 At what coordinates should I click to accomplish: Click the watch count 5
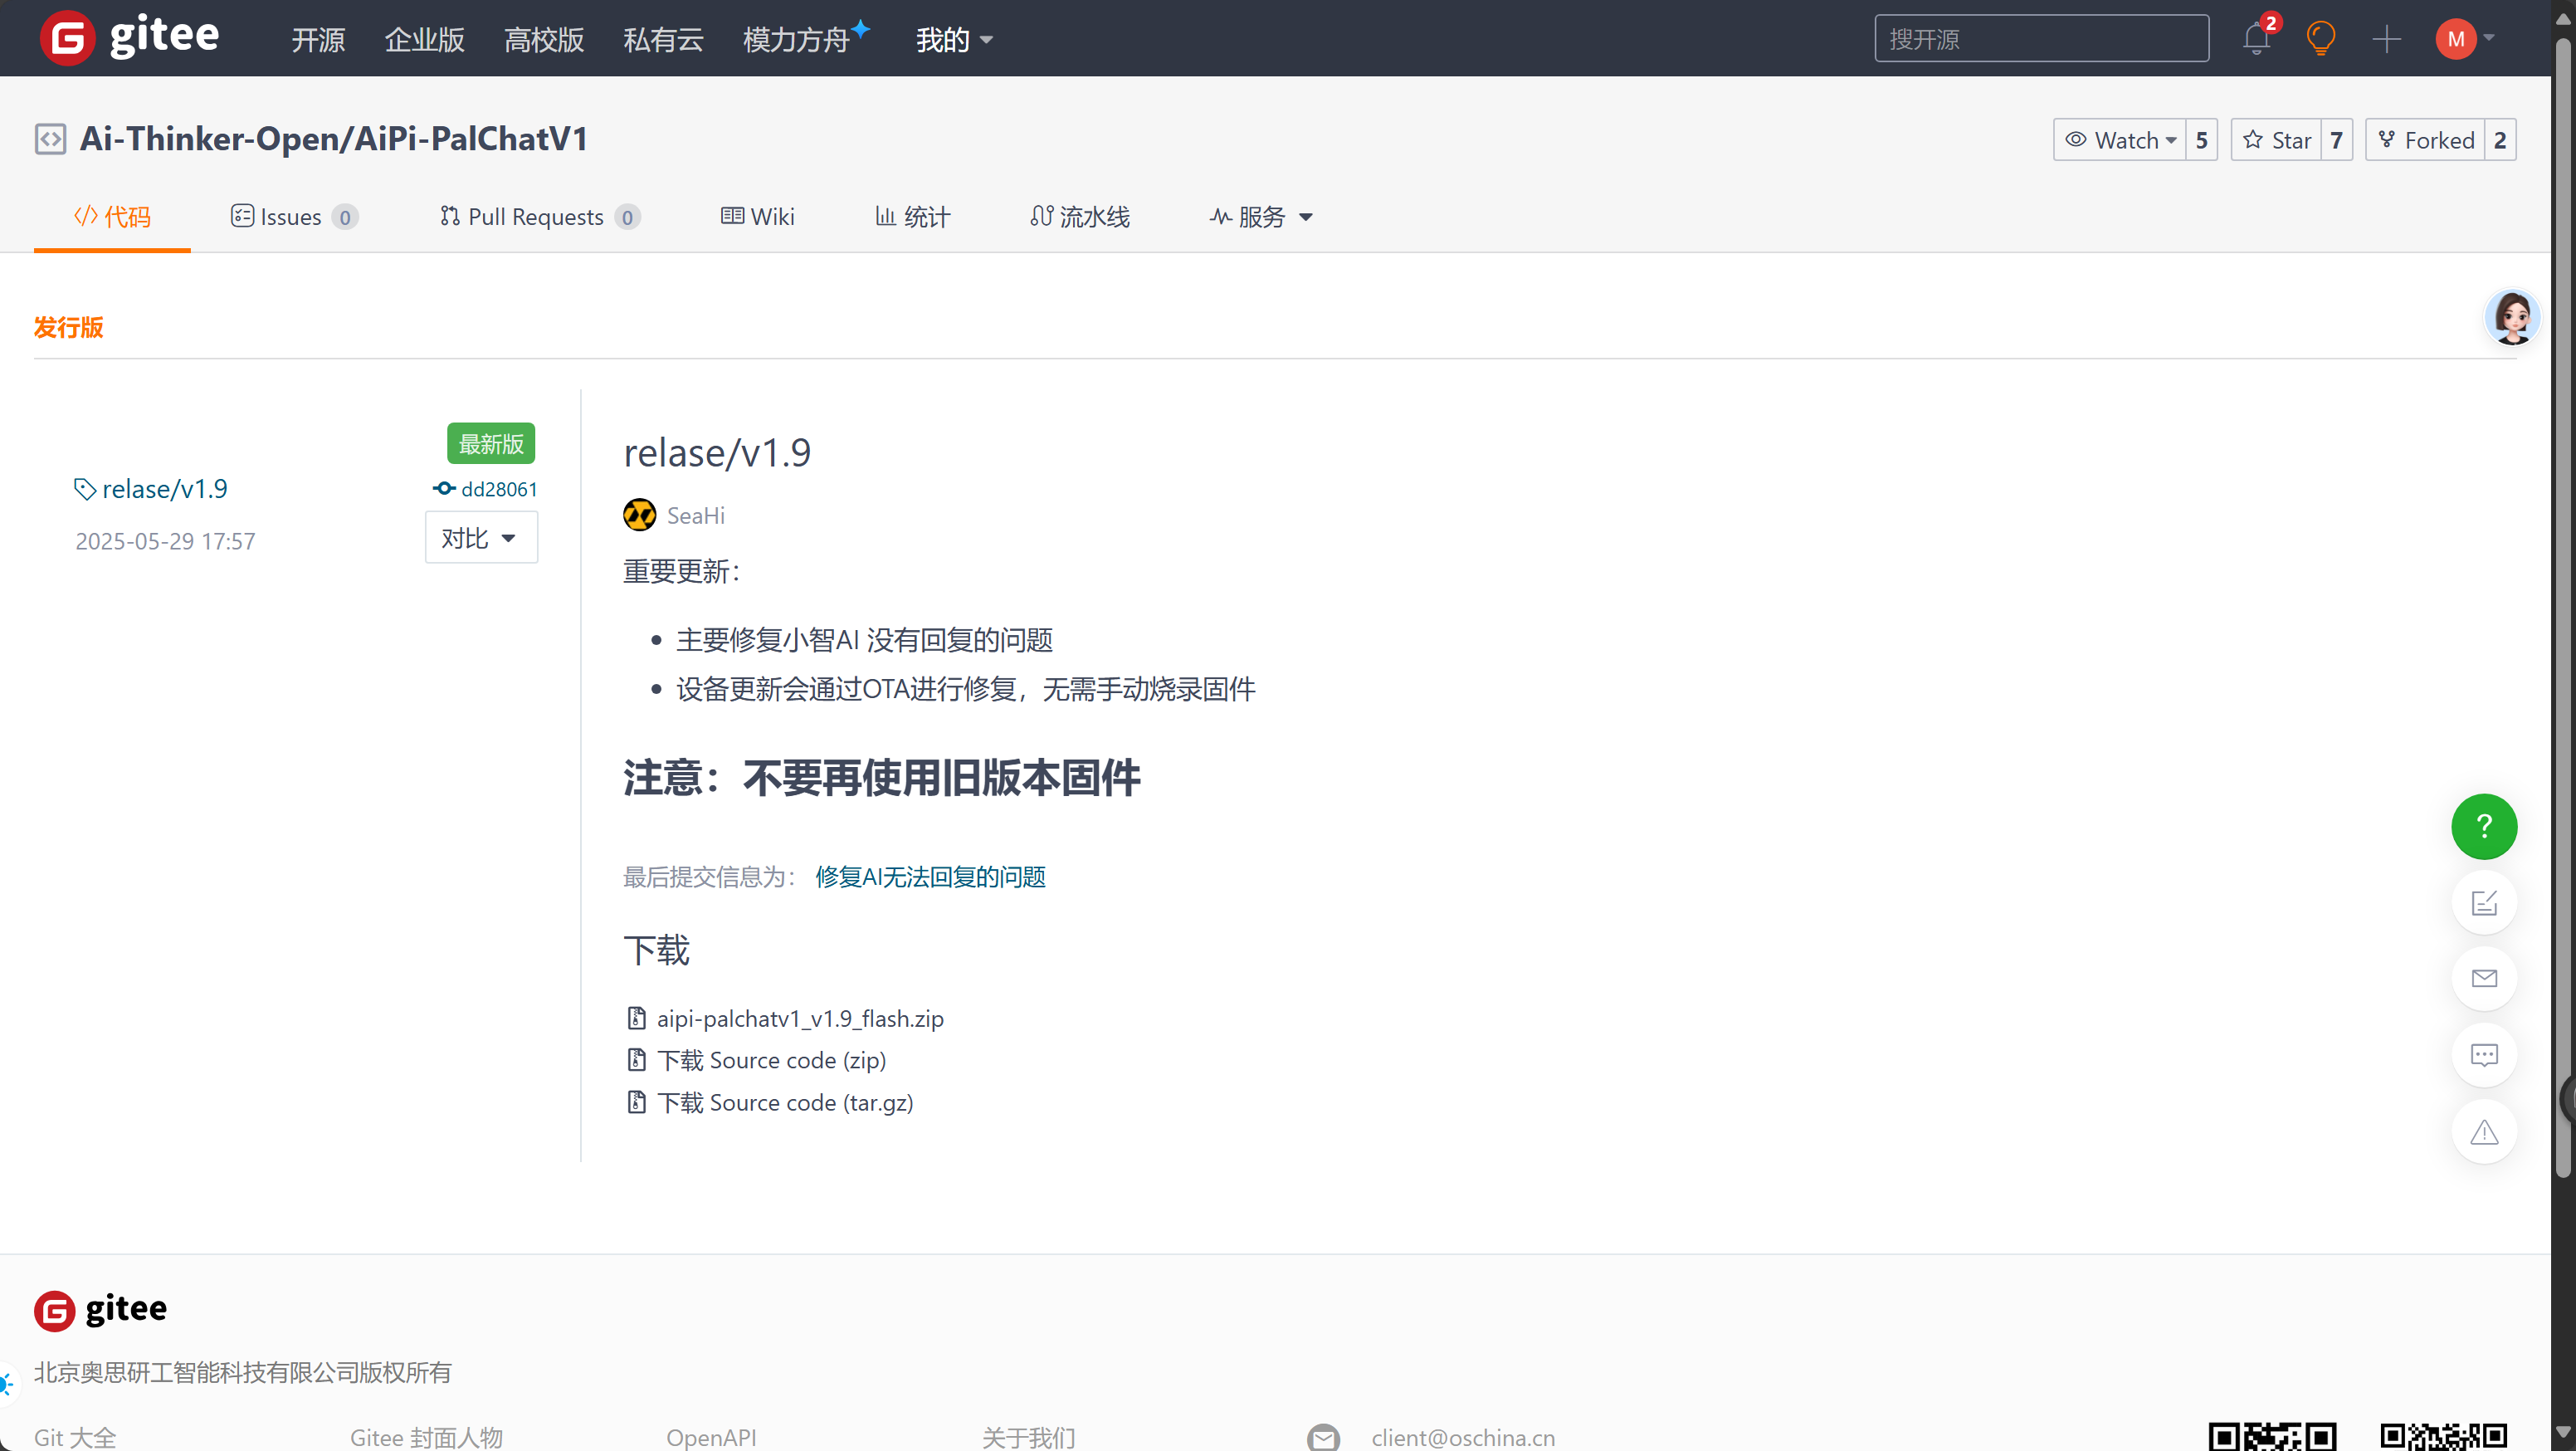pyautogui.click(x=2201, y=140)
